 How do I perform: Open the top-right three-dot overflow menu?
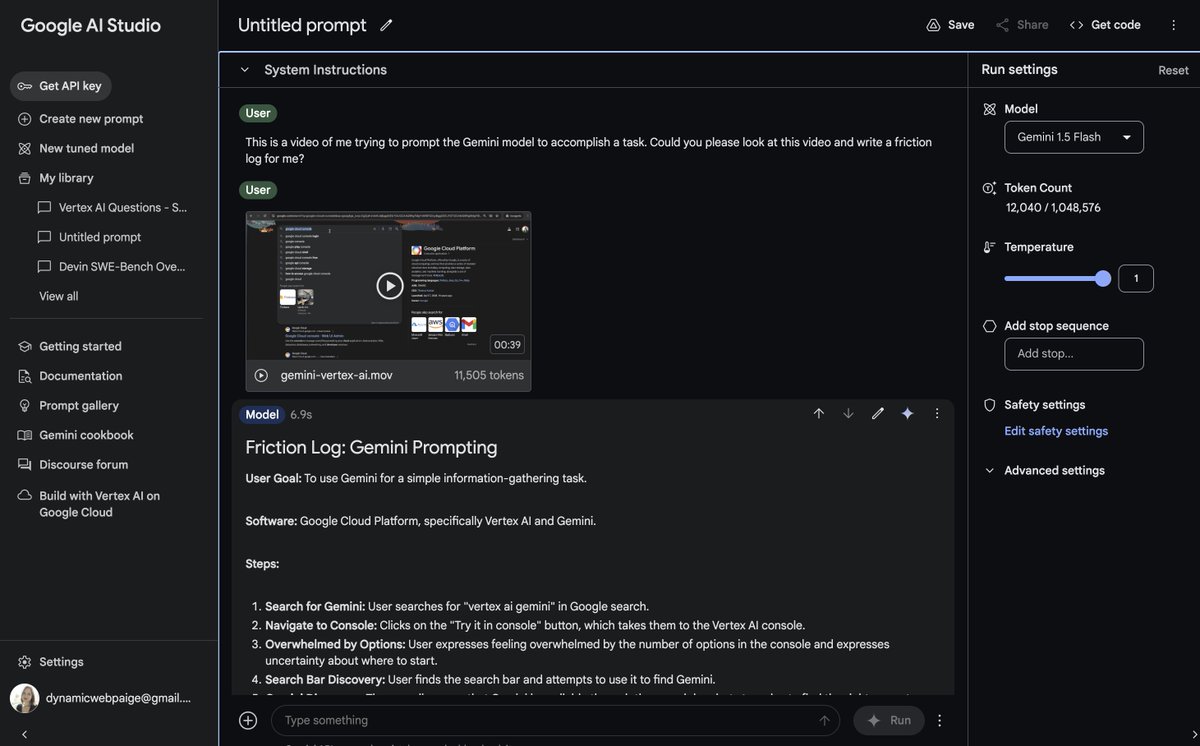click(x=1174, y=25)
